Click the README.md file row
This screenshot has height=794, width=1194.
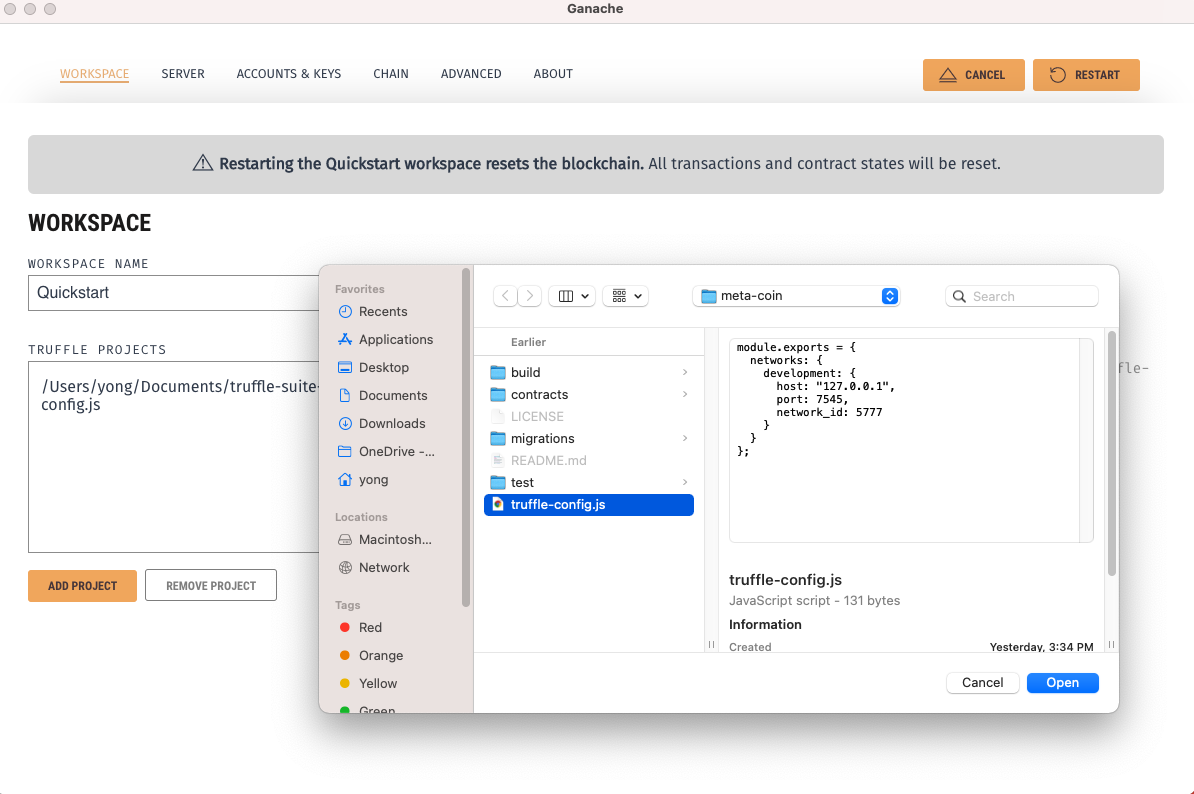[x=589, y=461]
